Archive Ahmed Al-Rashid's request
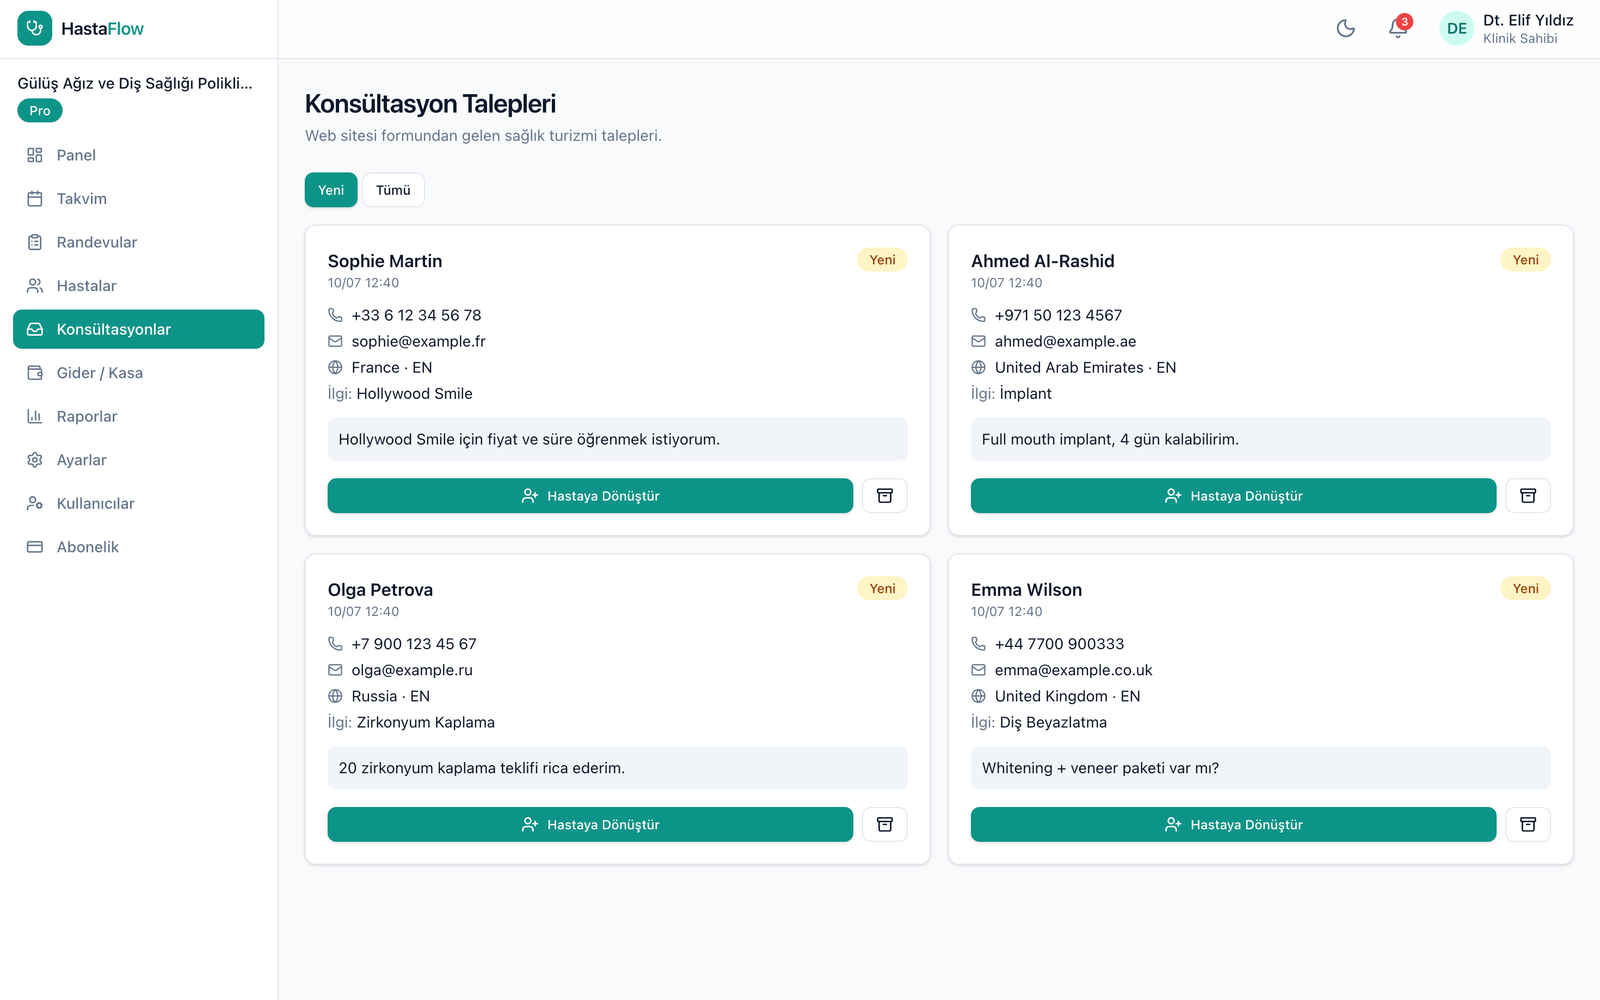 pyautogui.click(x=1528, y=496)
